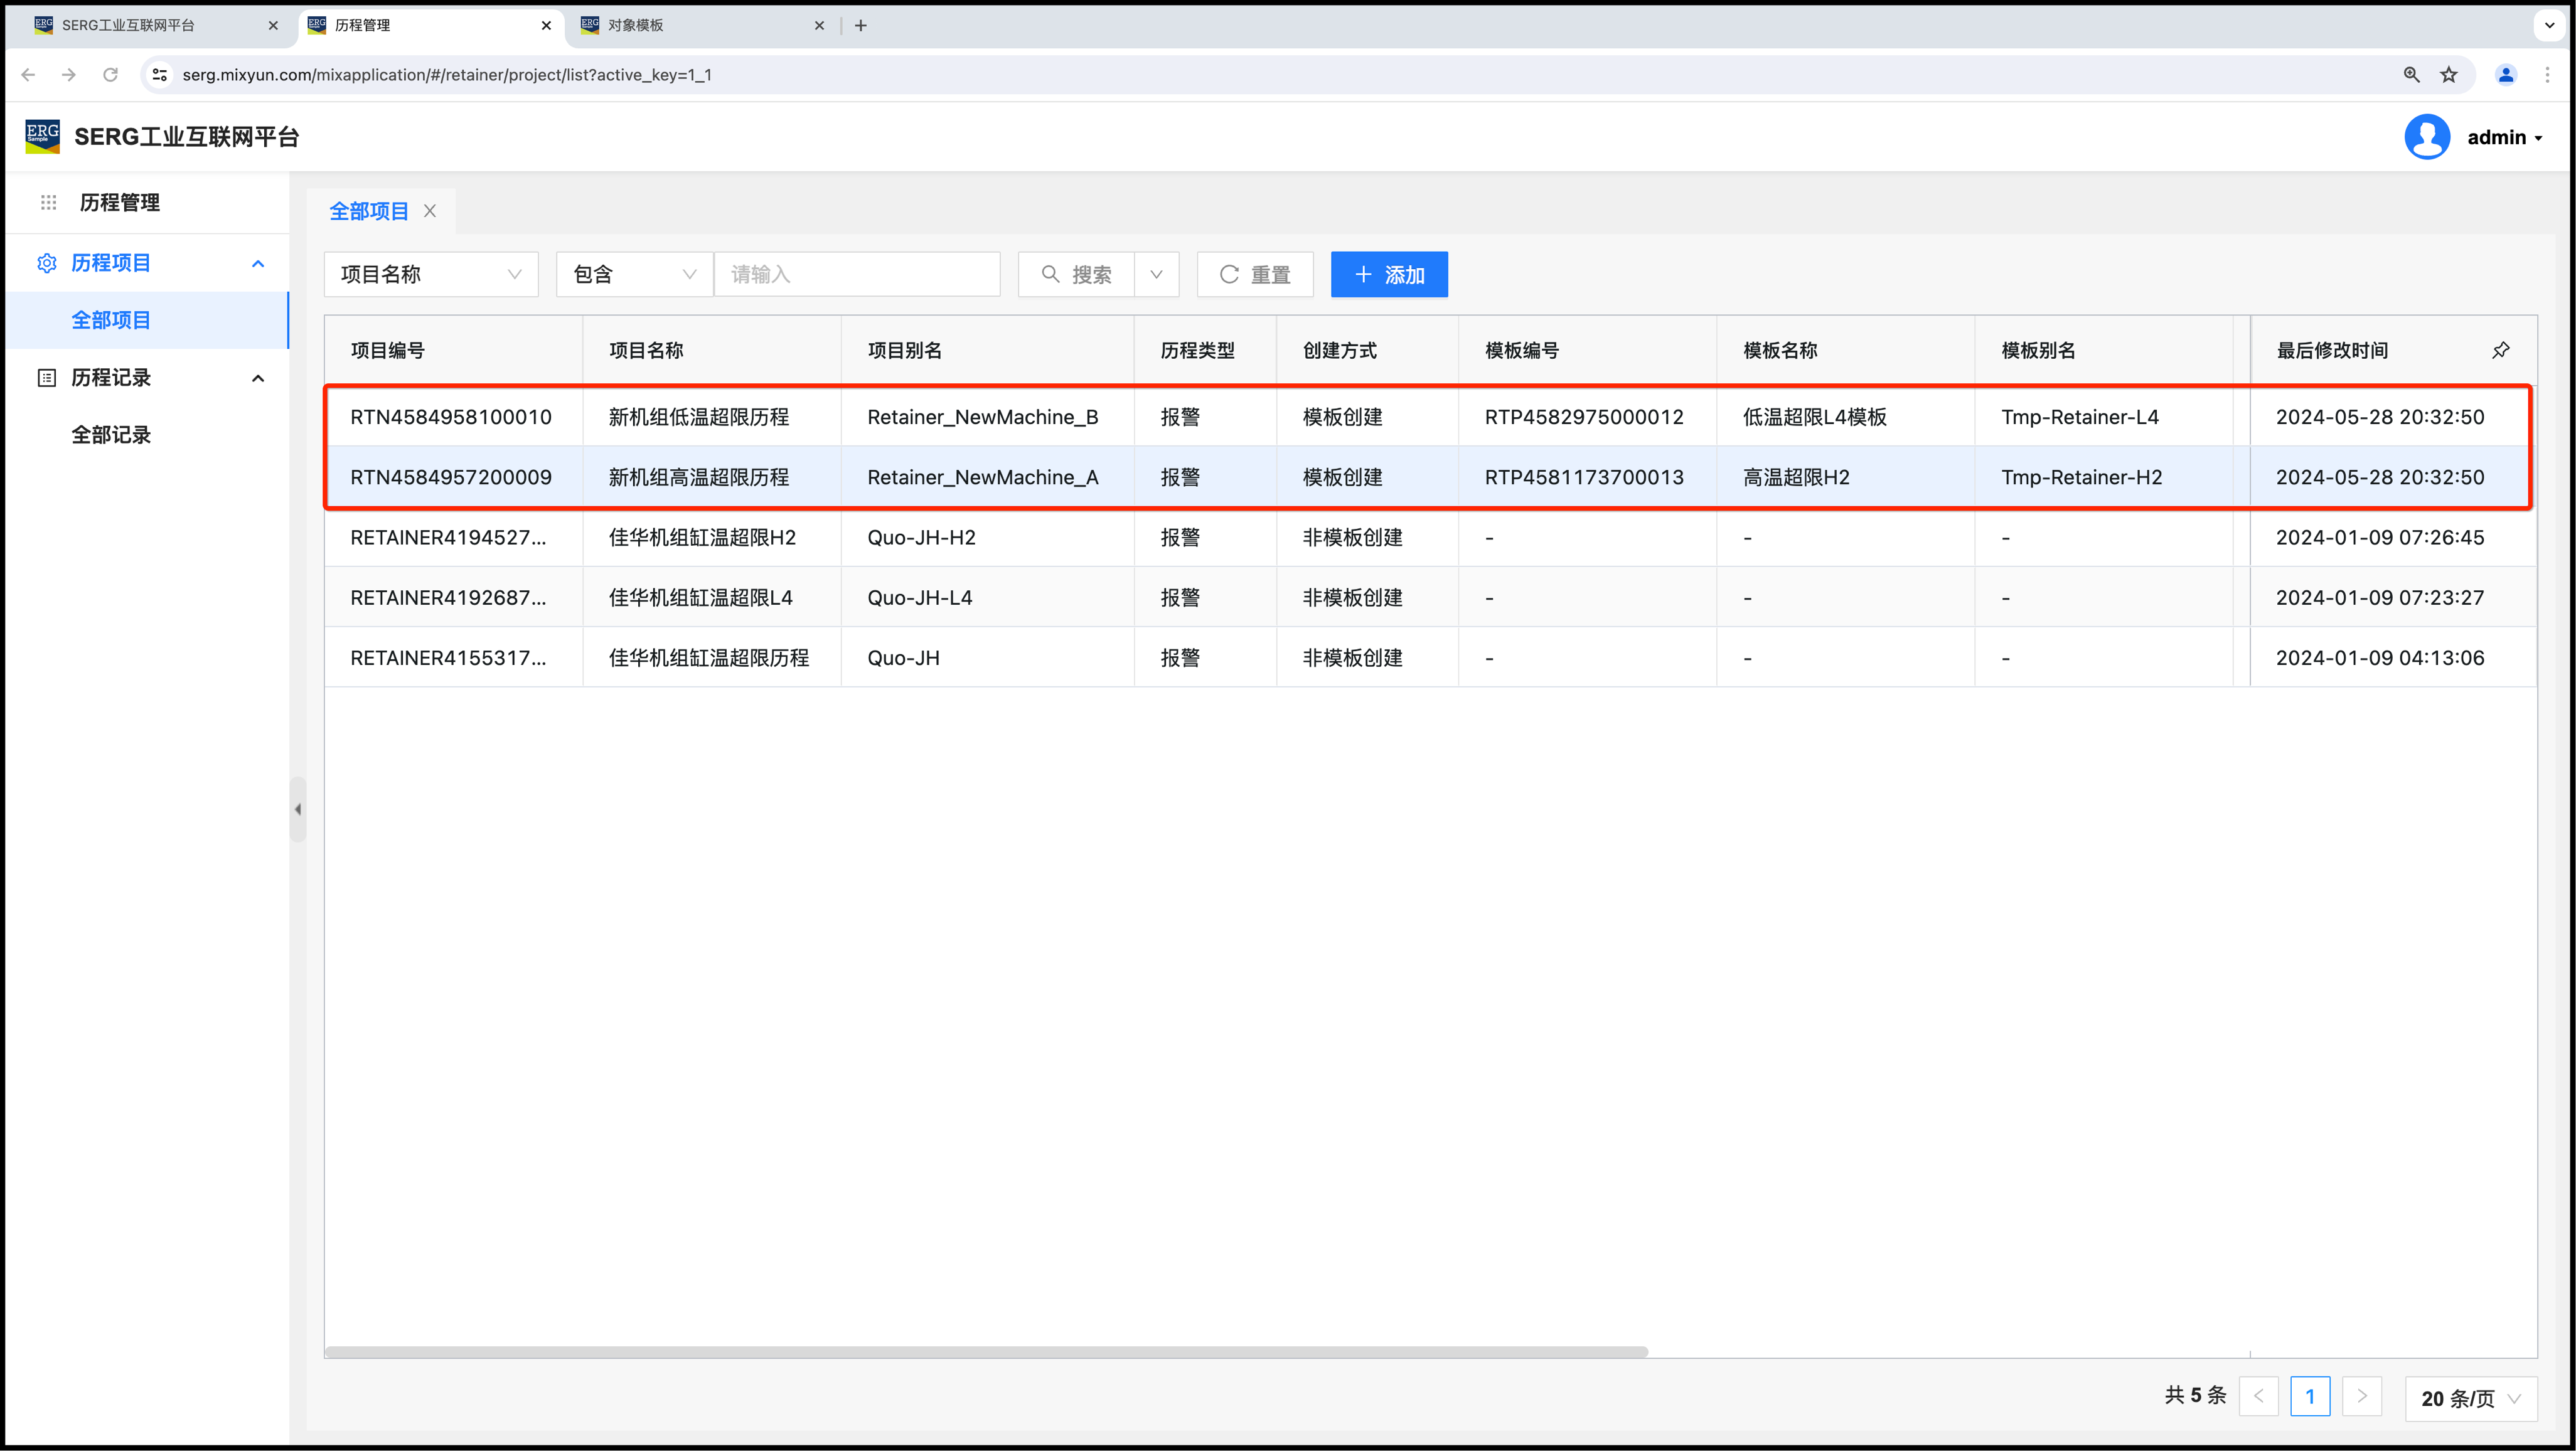Screen dimensions: 2576x1451
Task: Close the 全部项目 tab with the X
Action: tap(430, 211)
